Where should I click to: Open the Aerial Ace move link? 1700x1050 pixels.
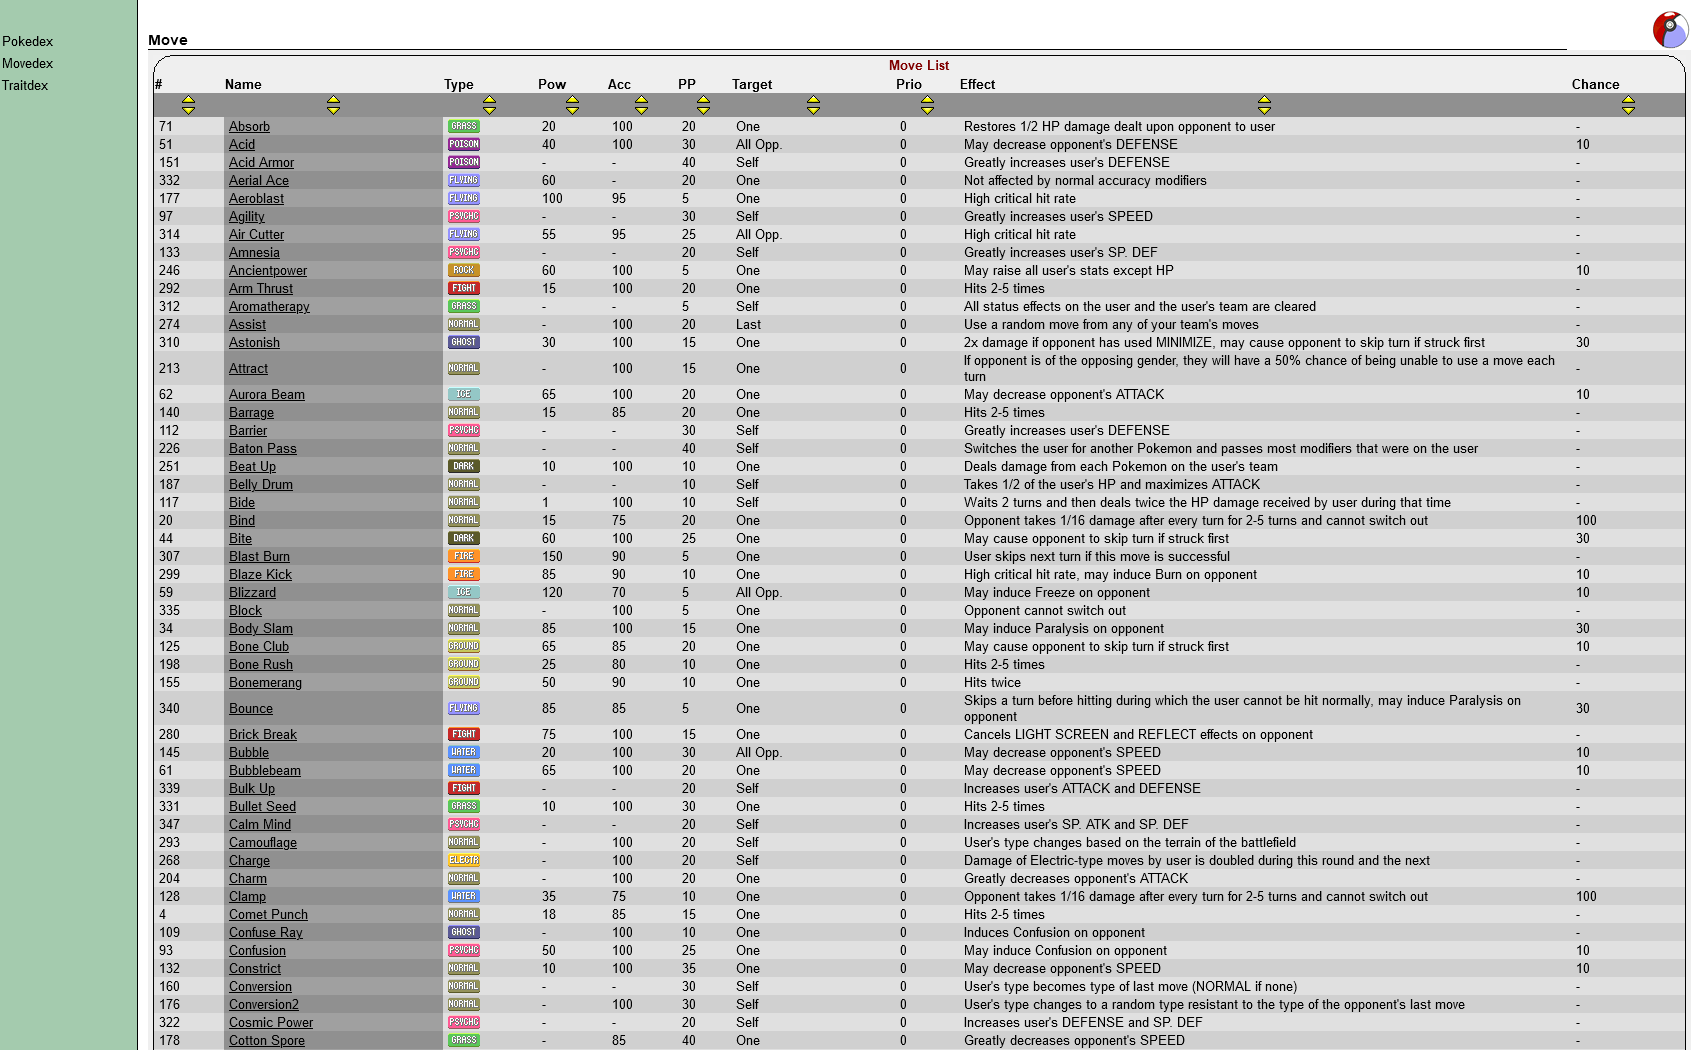click(259, 180)
